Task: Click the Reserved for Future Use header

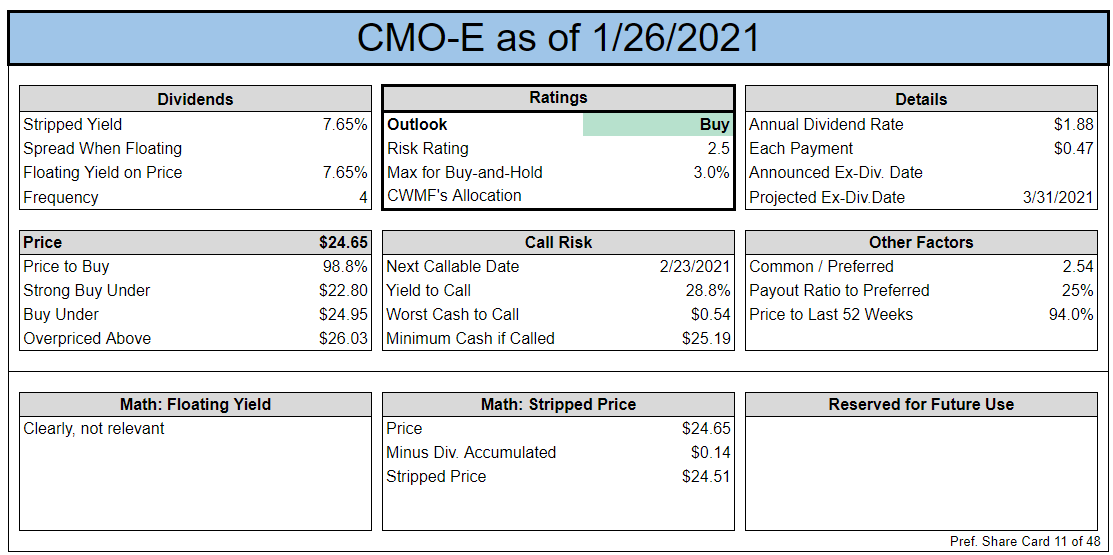Action: [921, 405]
